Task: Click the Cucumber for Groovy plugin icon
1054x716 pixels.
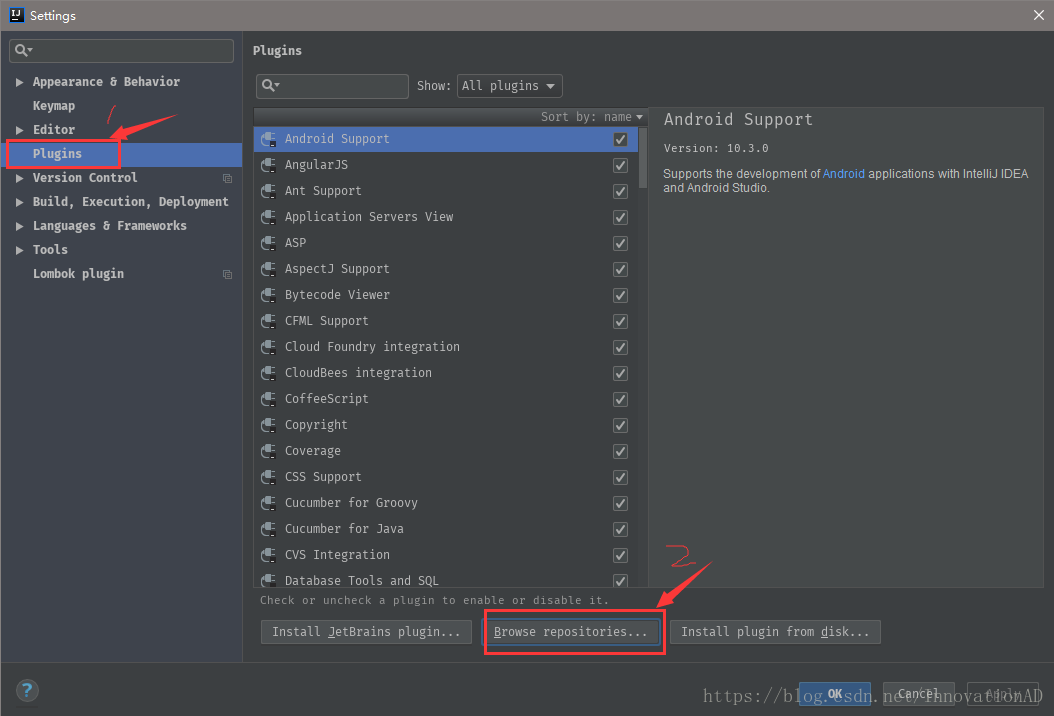Action: click(x=268, y=503)
